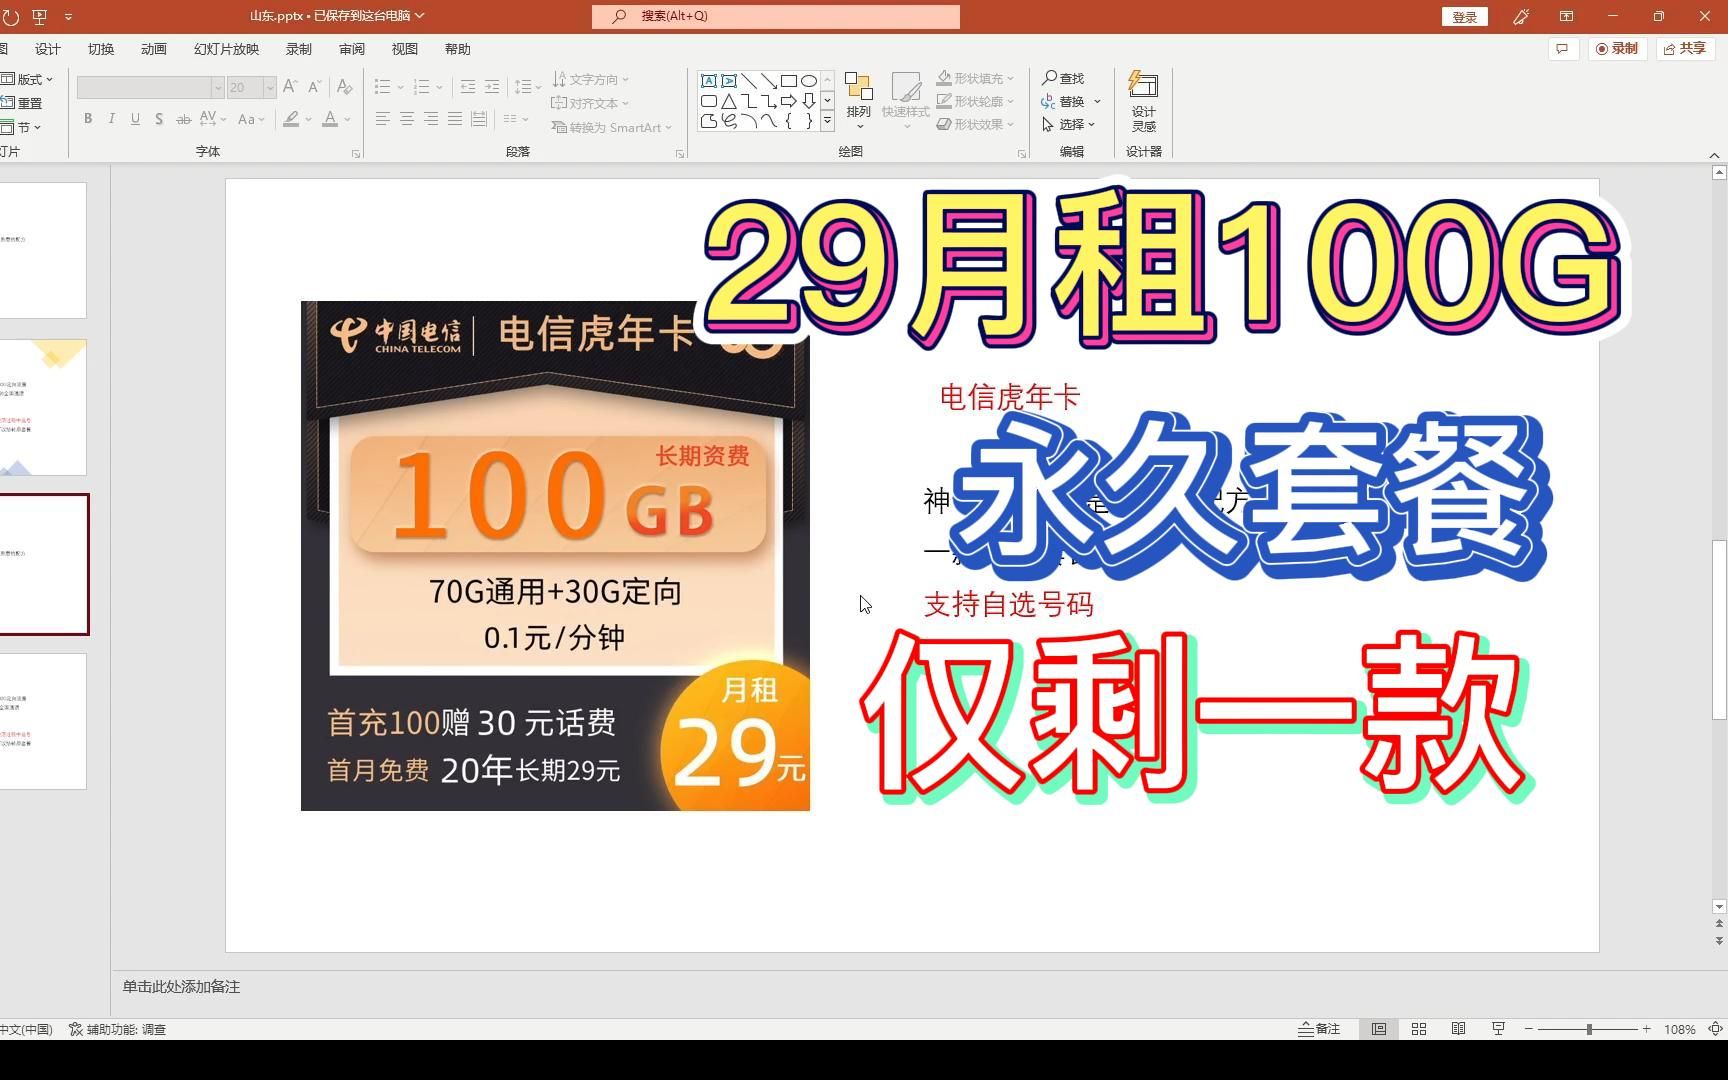Open Design Ideas (设计灵感) pane

1143,101
